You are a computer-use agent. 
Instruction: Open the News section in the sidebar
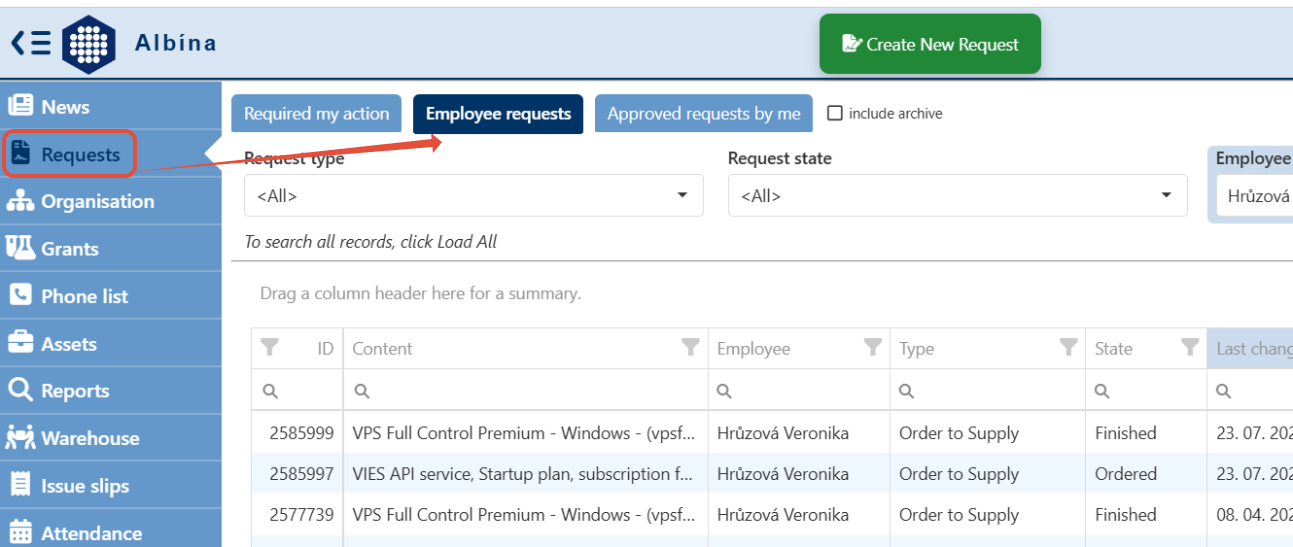coord(110,106)
